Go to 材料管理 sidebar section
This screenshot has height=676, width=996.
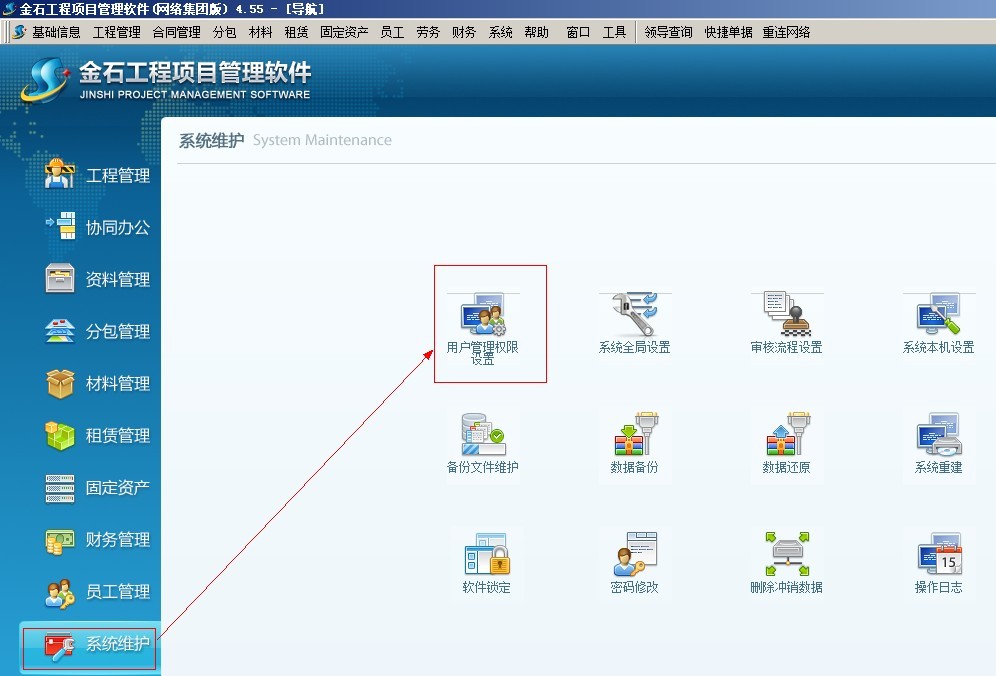click(117, 384)
